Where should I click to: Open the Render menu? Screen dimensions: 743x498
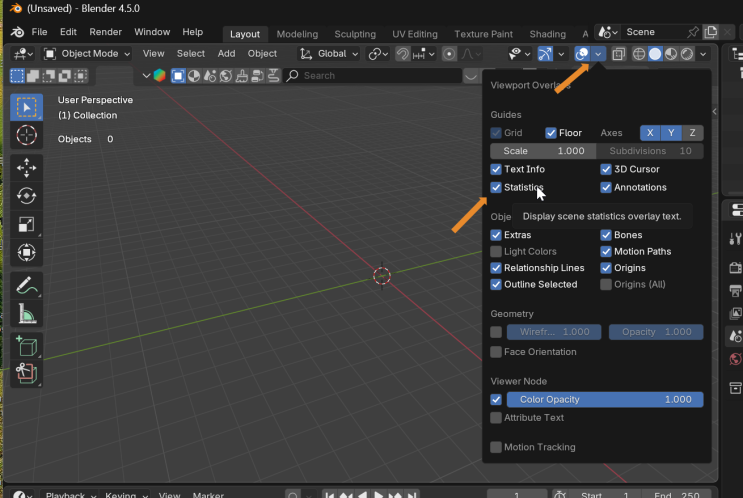tap(105, 32)
